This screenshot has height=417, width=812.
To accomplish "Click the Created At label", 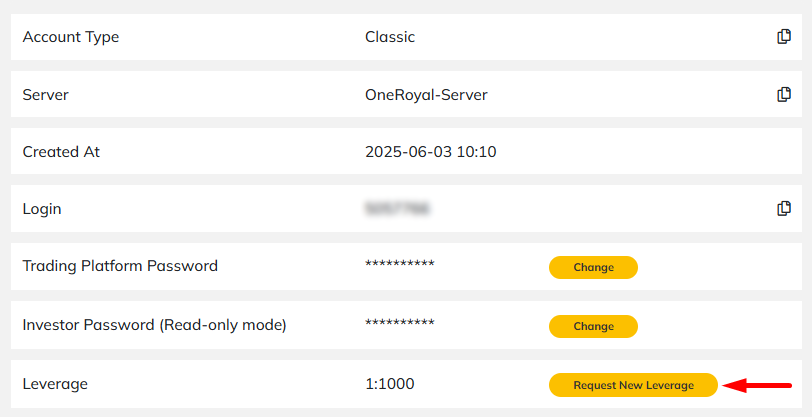I will tap(61, 152).
